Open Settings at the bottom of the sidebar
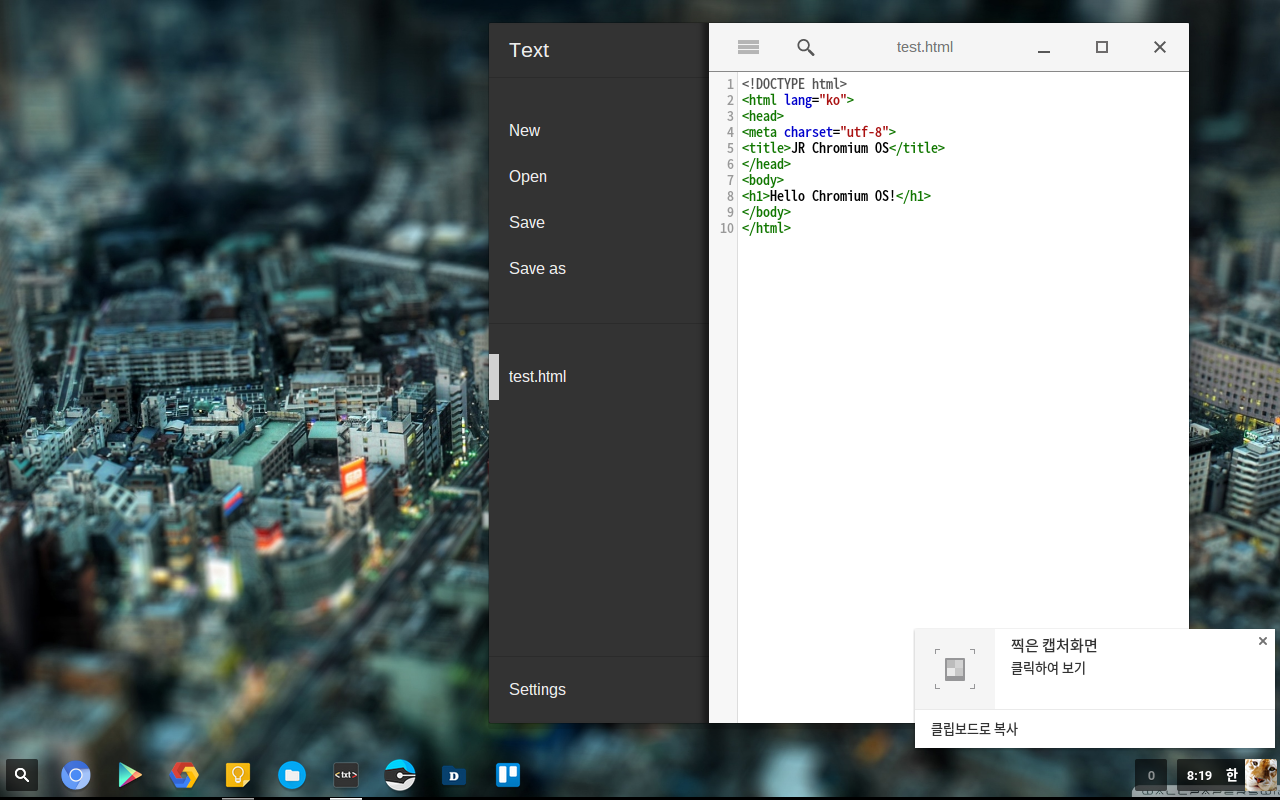 pos(537,690)
